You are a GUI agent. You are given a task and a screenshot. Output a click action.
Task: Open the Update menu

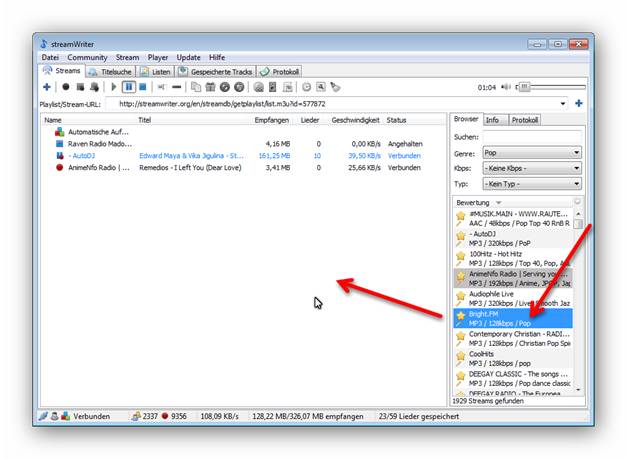(188, 58)
